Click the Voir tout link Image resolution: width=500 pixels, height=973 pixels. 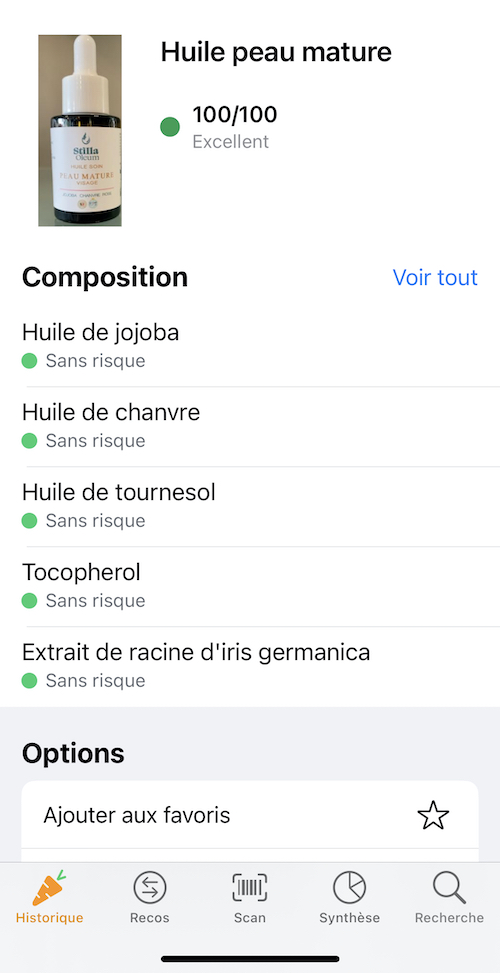pos(435,277)
